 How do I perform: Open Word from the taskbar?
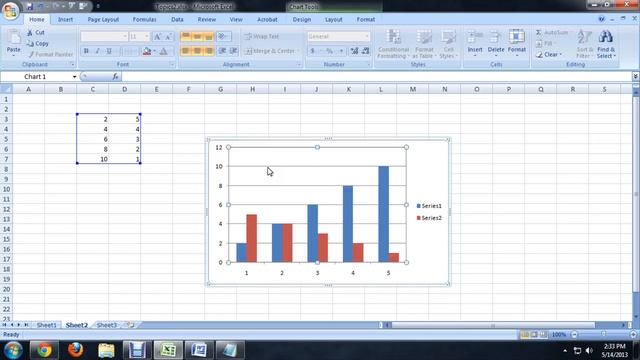(x=198, y=350)
